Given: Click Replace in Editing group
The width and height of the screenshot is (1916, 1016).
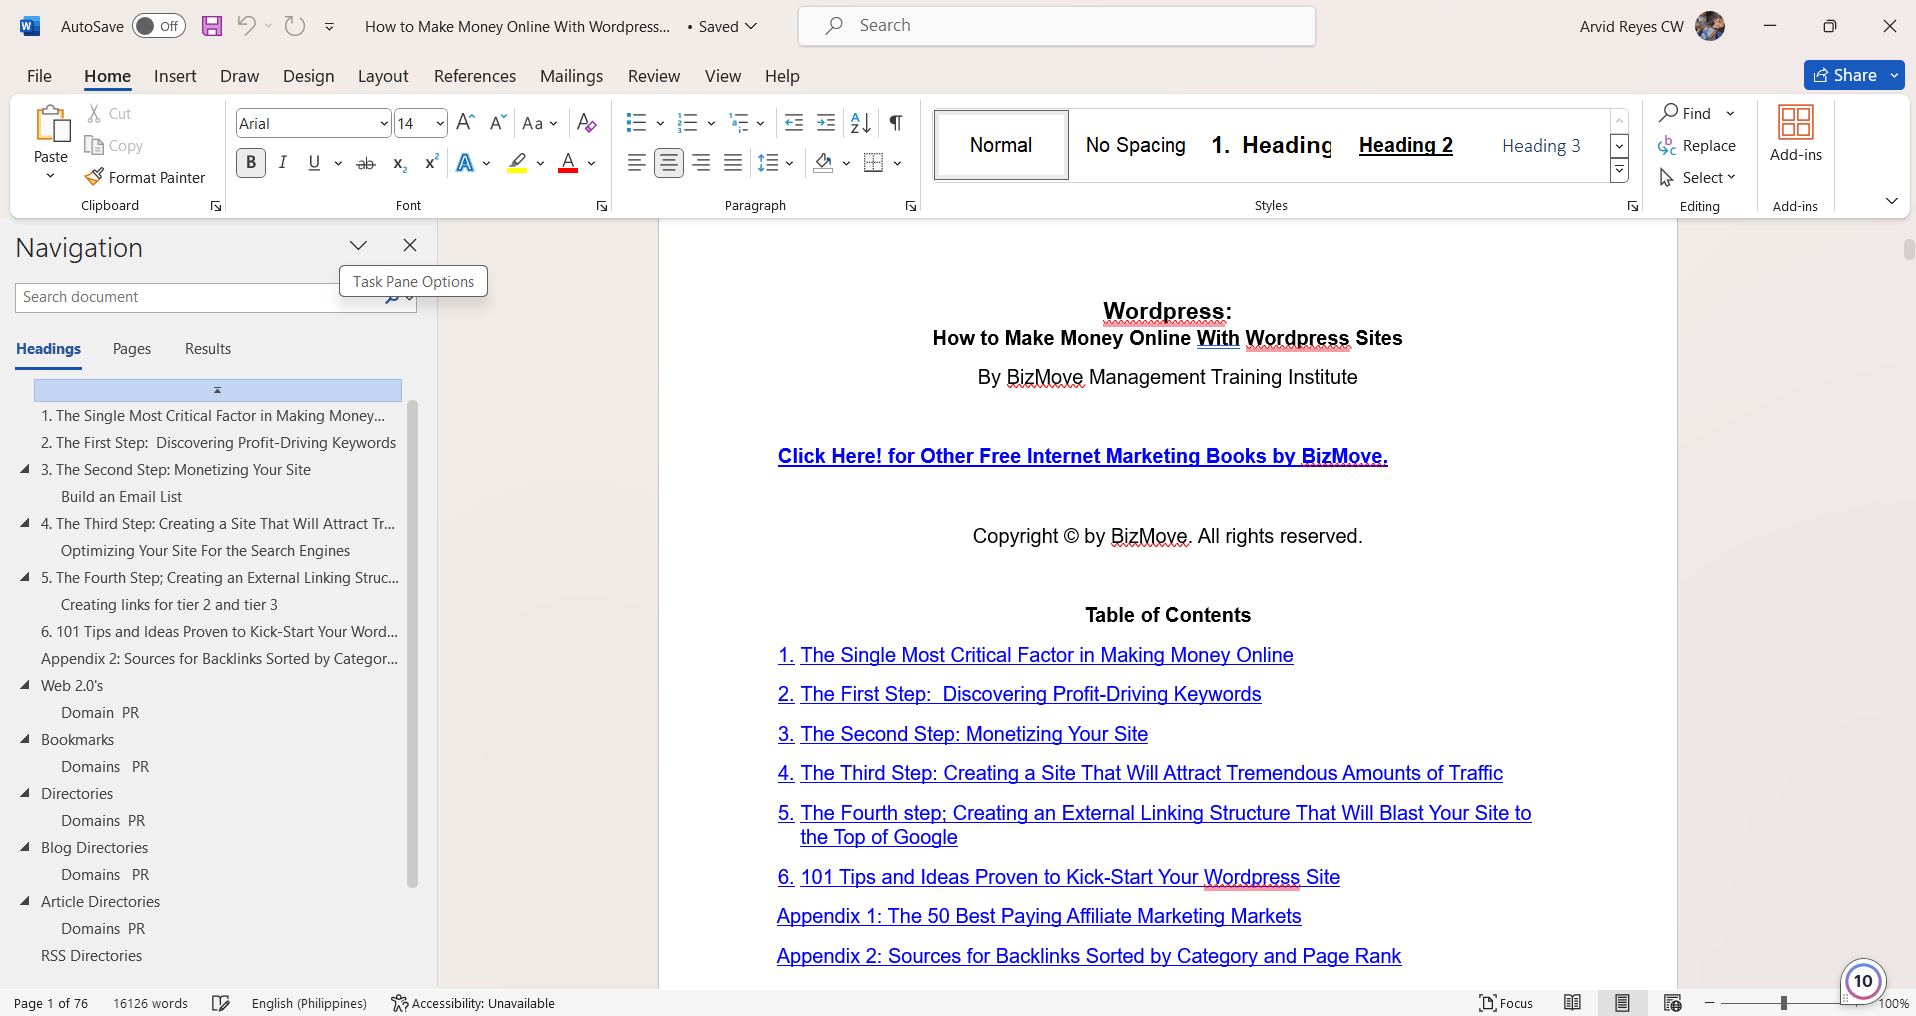Looking at the screenshot, I should [1697, 146].
